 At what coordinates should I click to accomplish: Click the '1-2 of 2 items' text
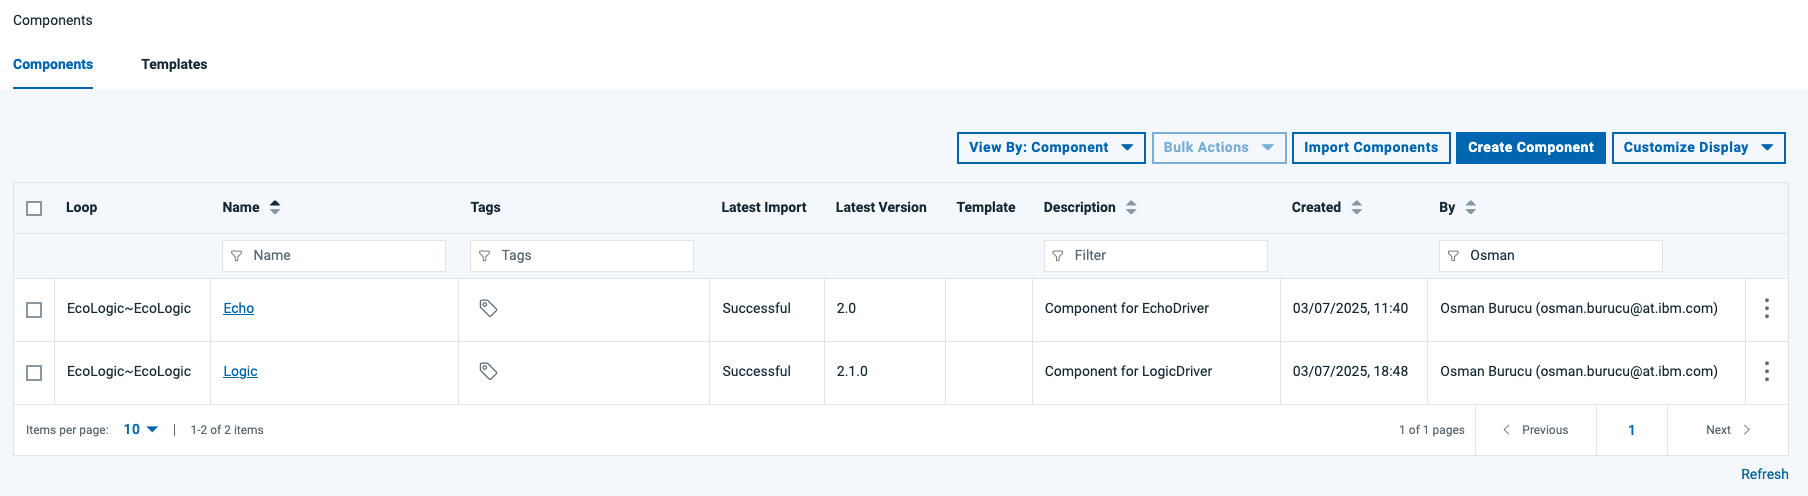(227, 430)
